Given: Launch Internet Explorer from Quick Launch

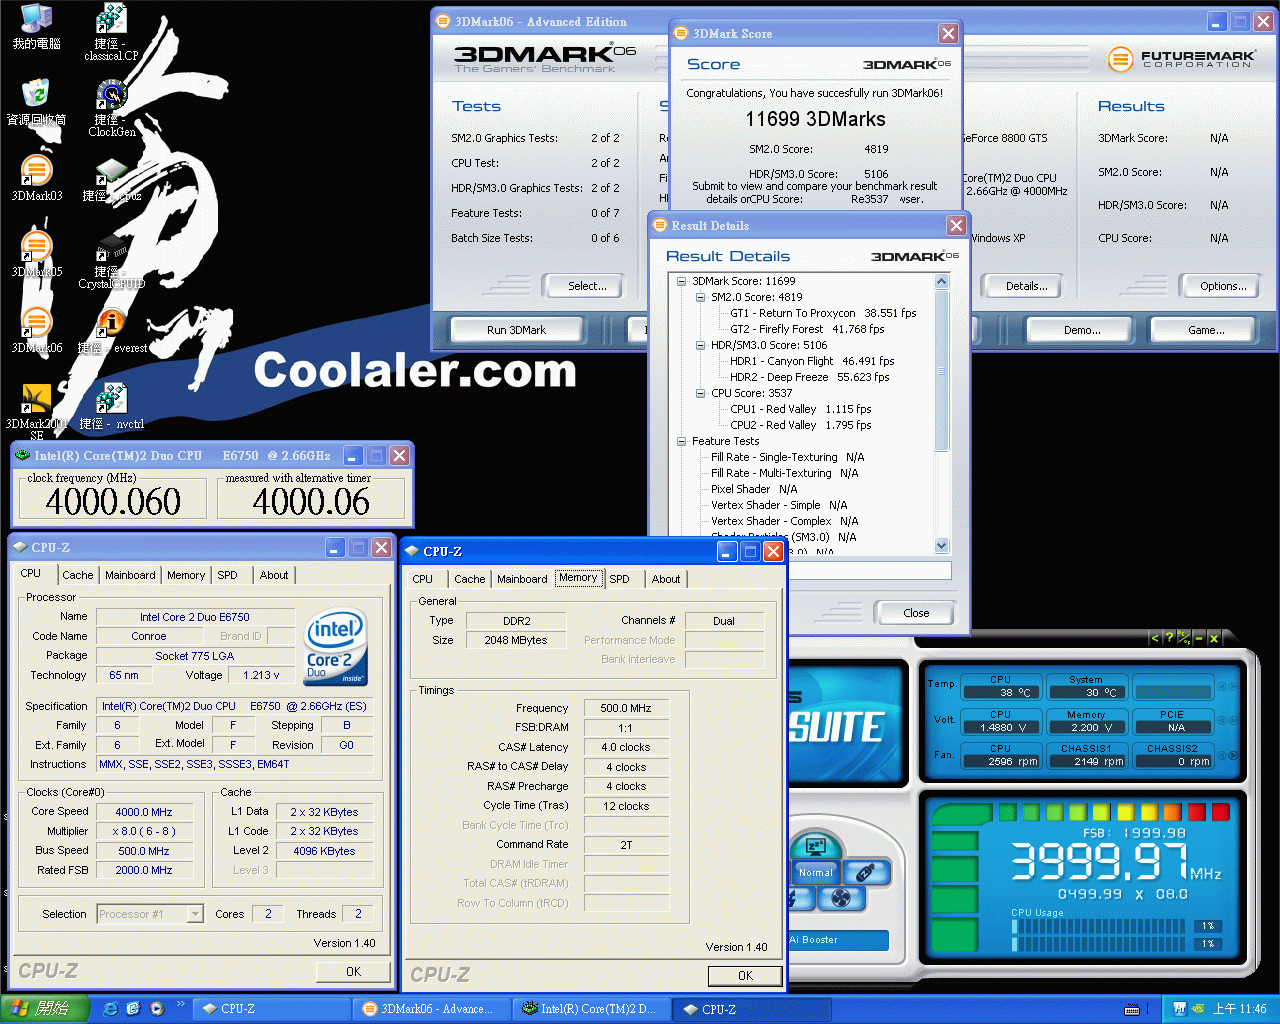Looking at the screenshot, I should coord(110,1009).
